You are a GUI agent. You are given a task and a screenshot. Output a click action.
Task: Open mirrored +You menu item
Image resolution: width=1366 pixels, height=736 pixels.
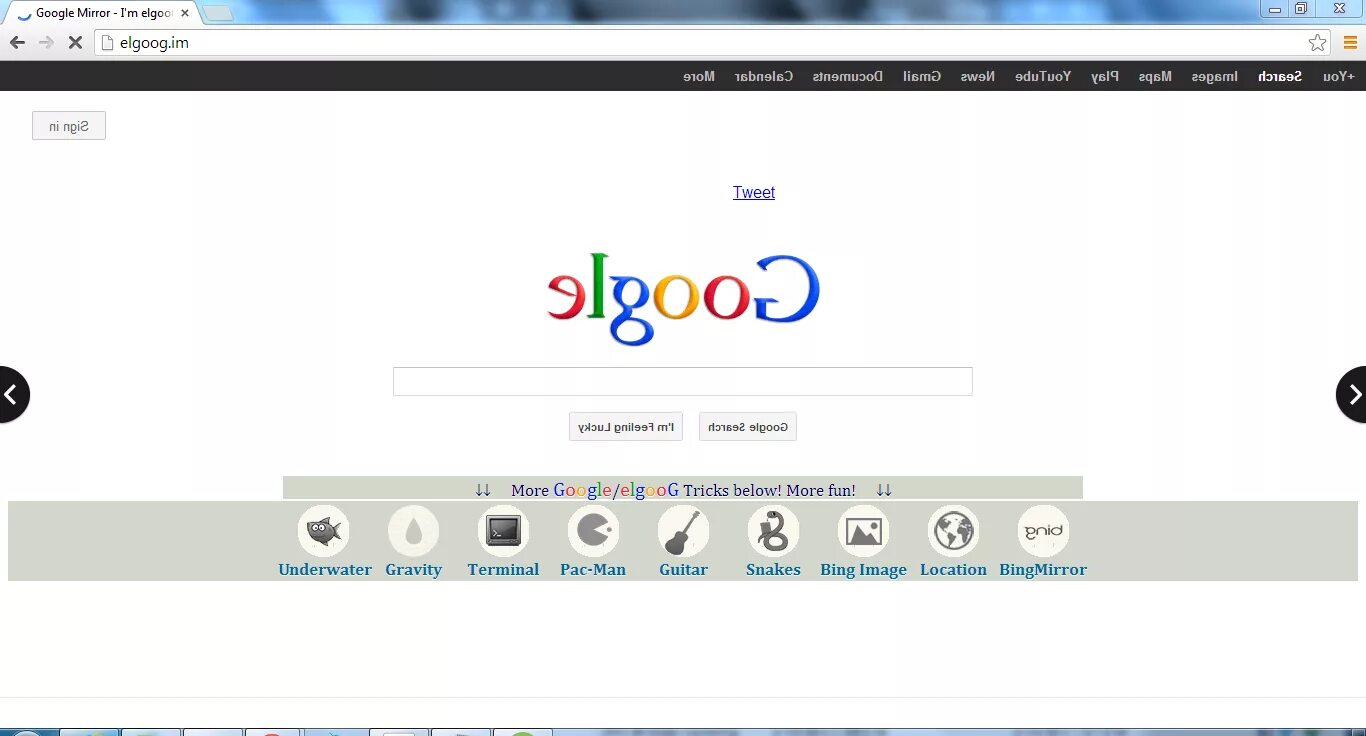1338,76
